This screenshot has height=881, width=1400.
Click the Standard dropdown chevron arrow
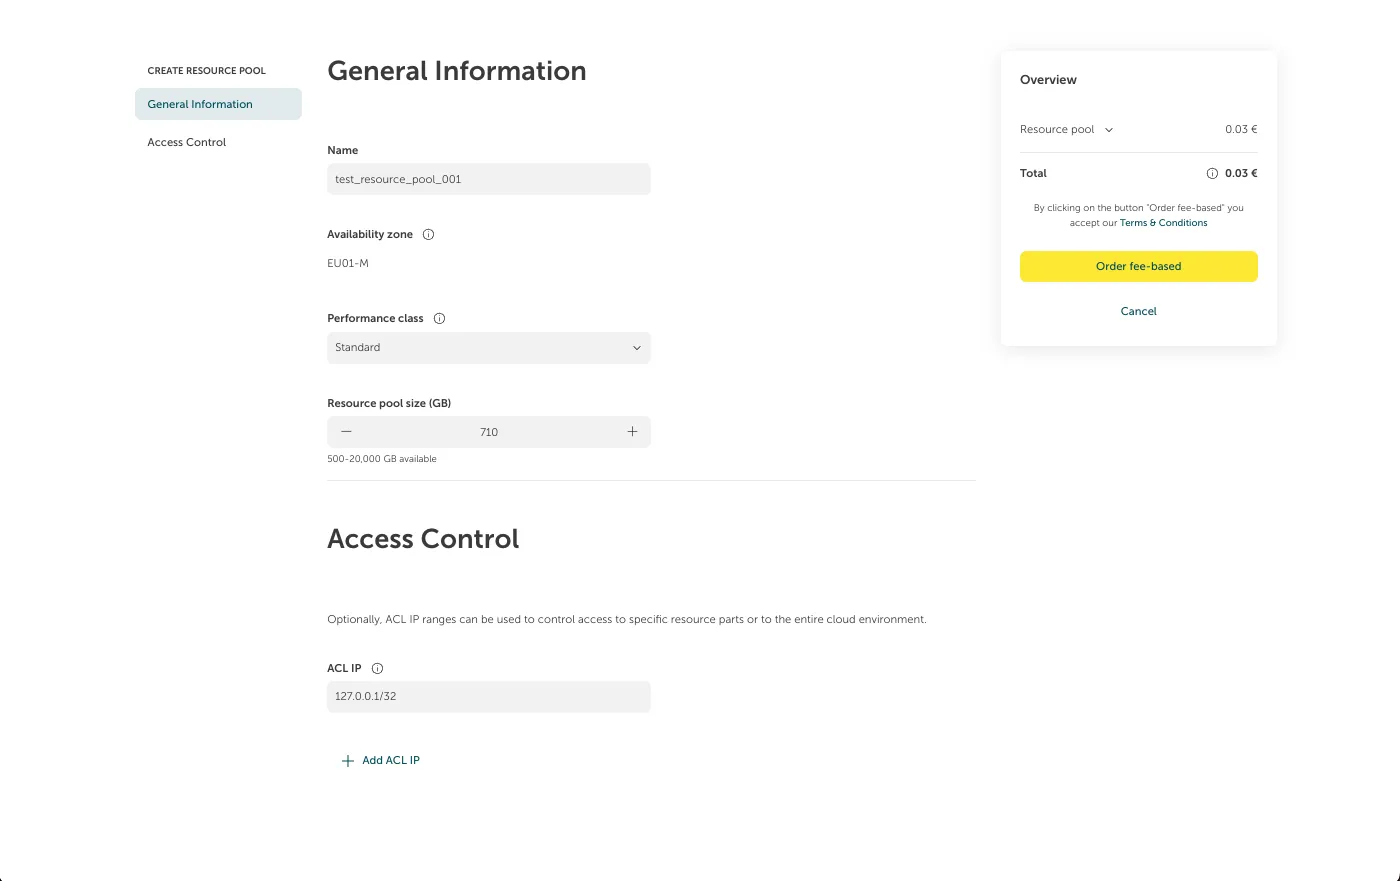click(636, 348)
